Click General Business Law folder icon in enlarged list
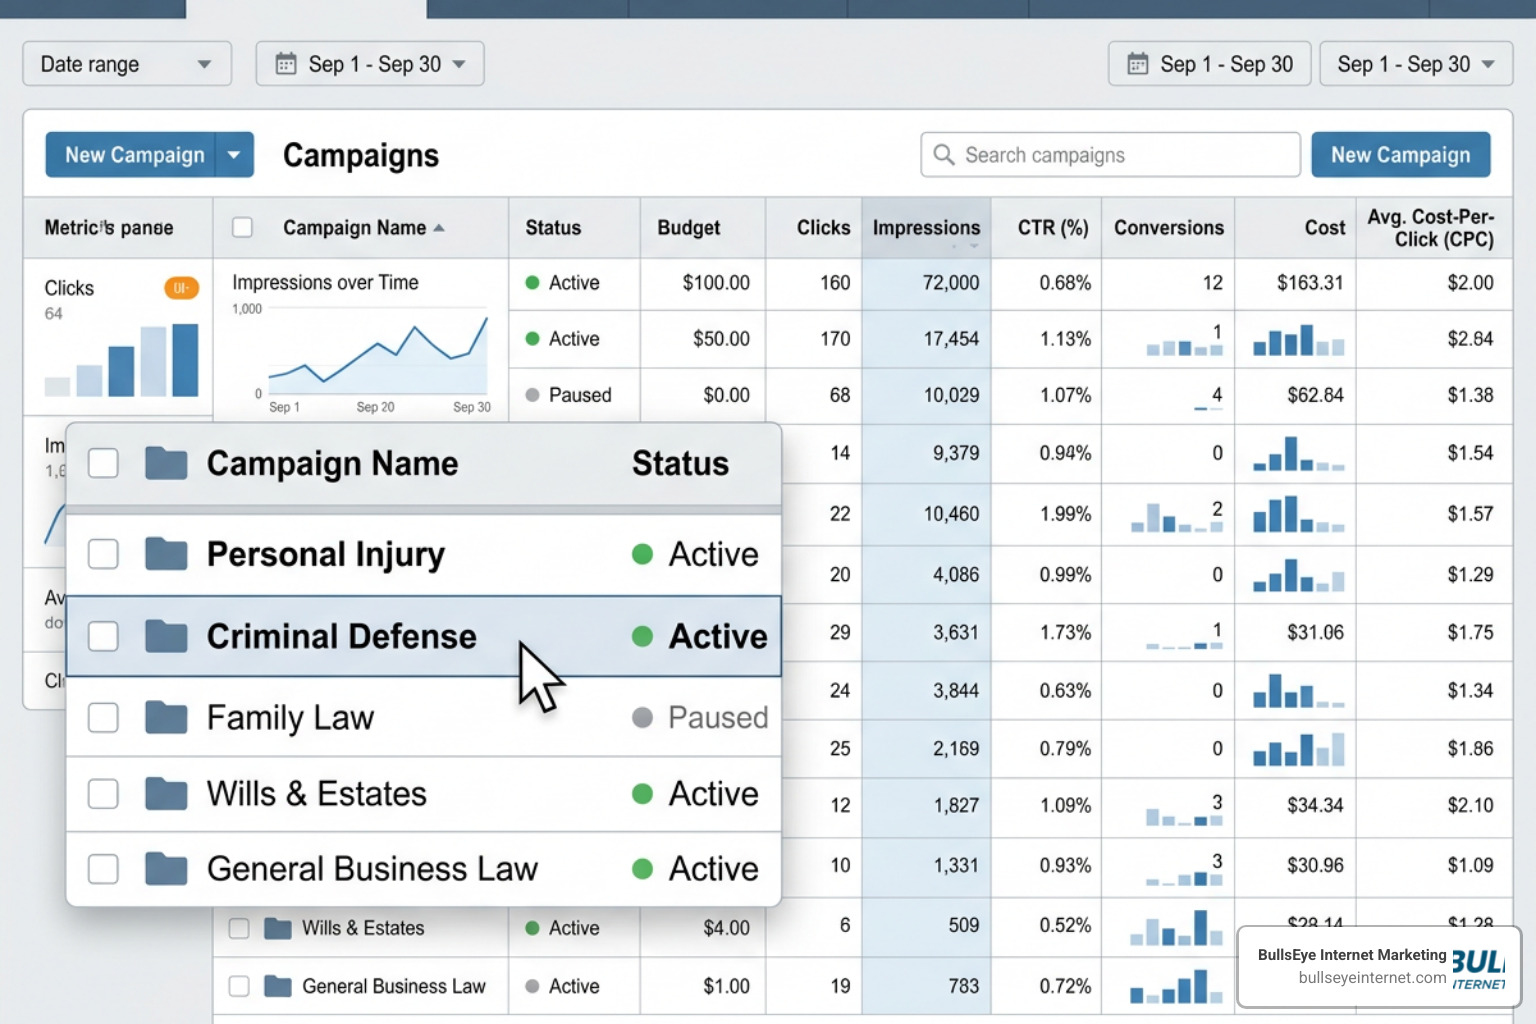Viewport: 1536px width, 1024px height. click(x=166, y=869)
